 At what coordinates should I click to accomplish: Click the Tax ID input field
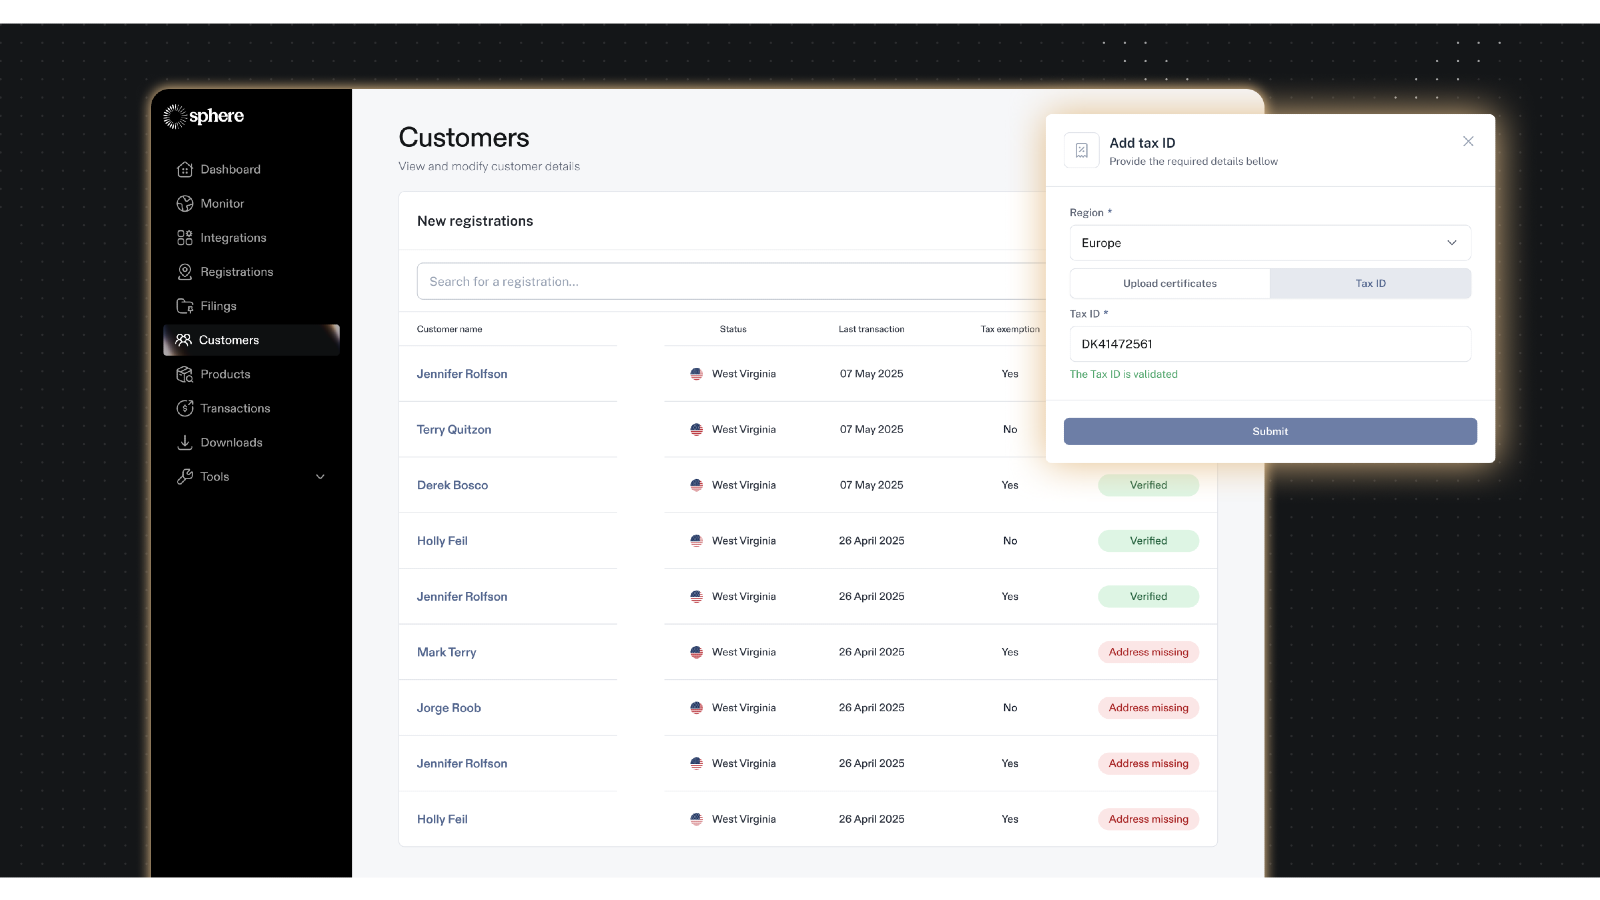coord(1269,344)
